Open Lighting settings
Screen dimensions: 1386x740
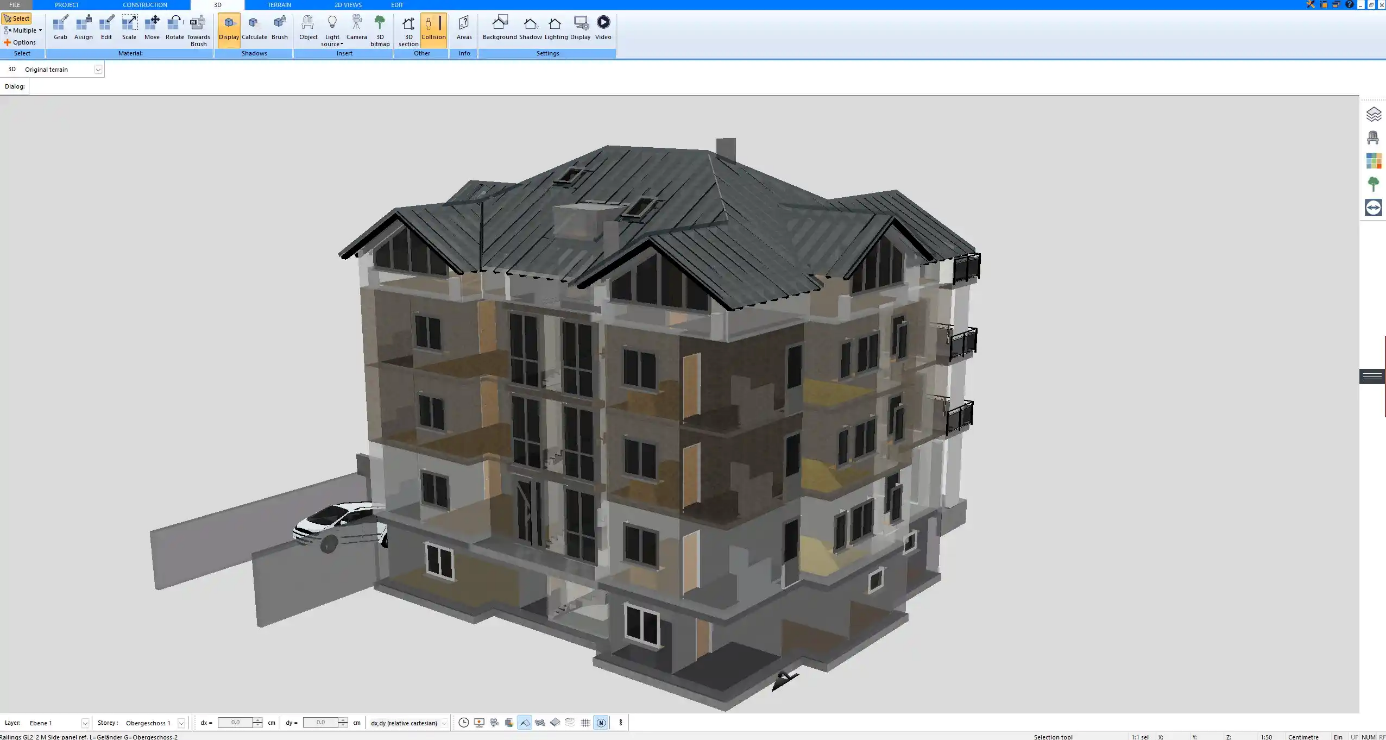[x=556, y=28]
